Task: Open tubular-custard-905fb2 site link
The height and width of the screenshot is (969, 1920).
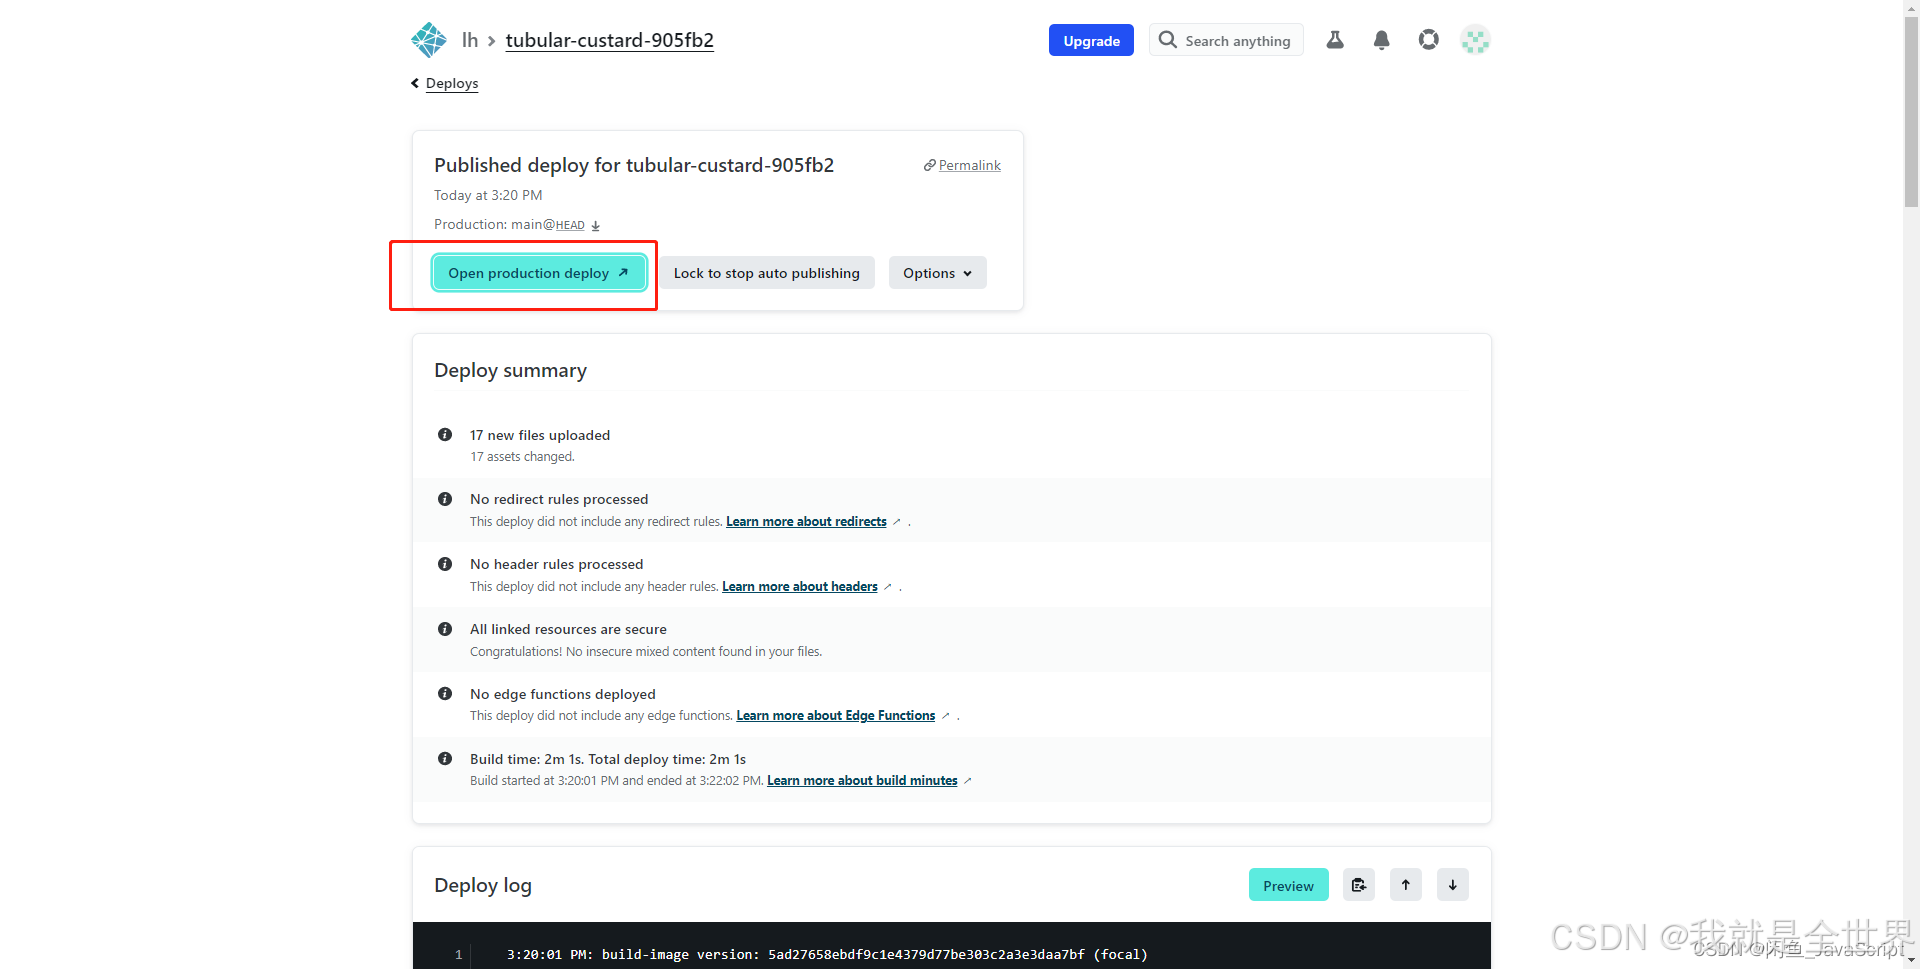Action: [609, 40]
